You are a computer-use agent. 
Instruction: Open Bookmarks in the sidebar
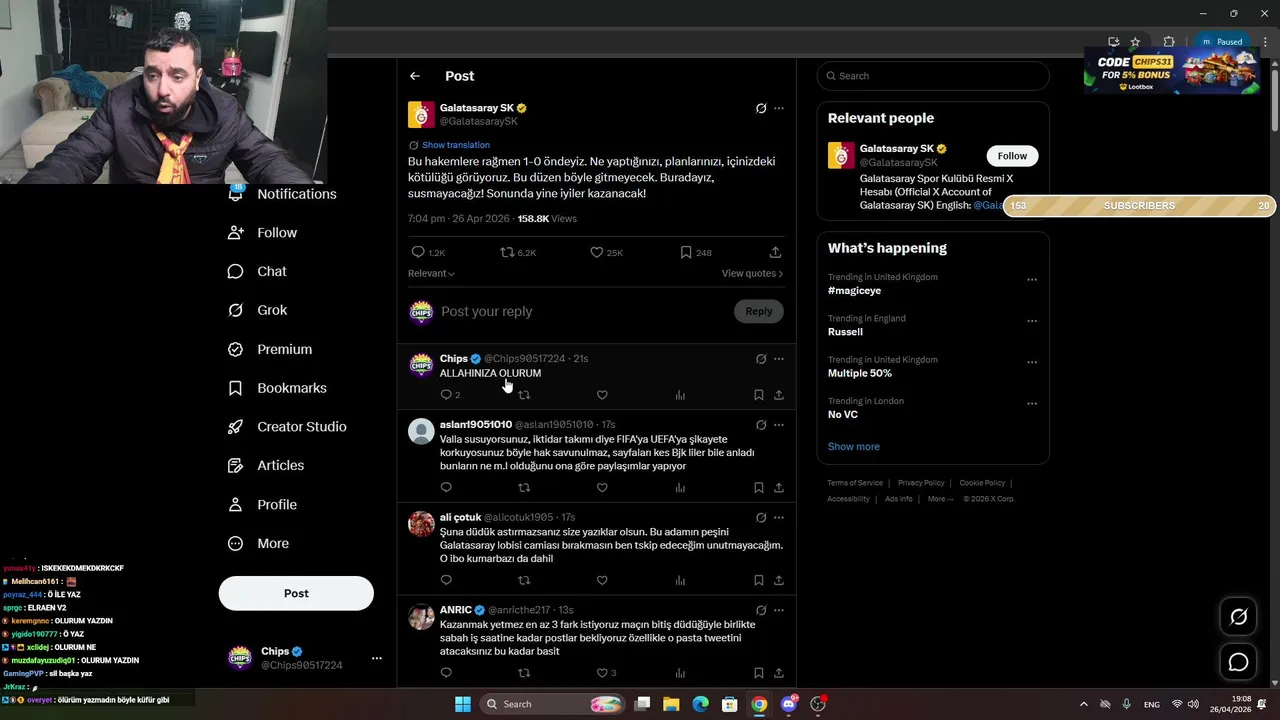(277, 388)
